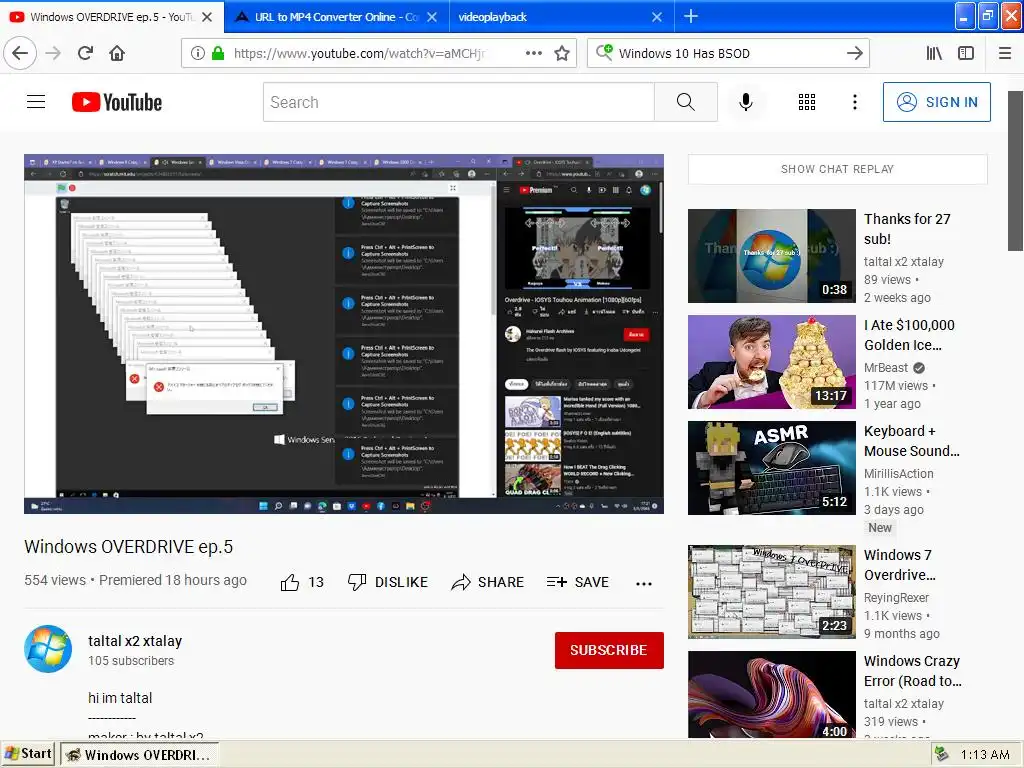This screenshot has height=768, width=1024.
Task: Switch to URL to MP4 Converter Online tab
Action: pos(336,17)
